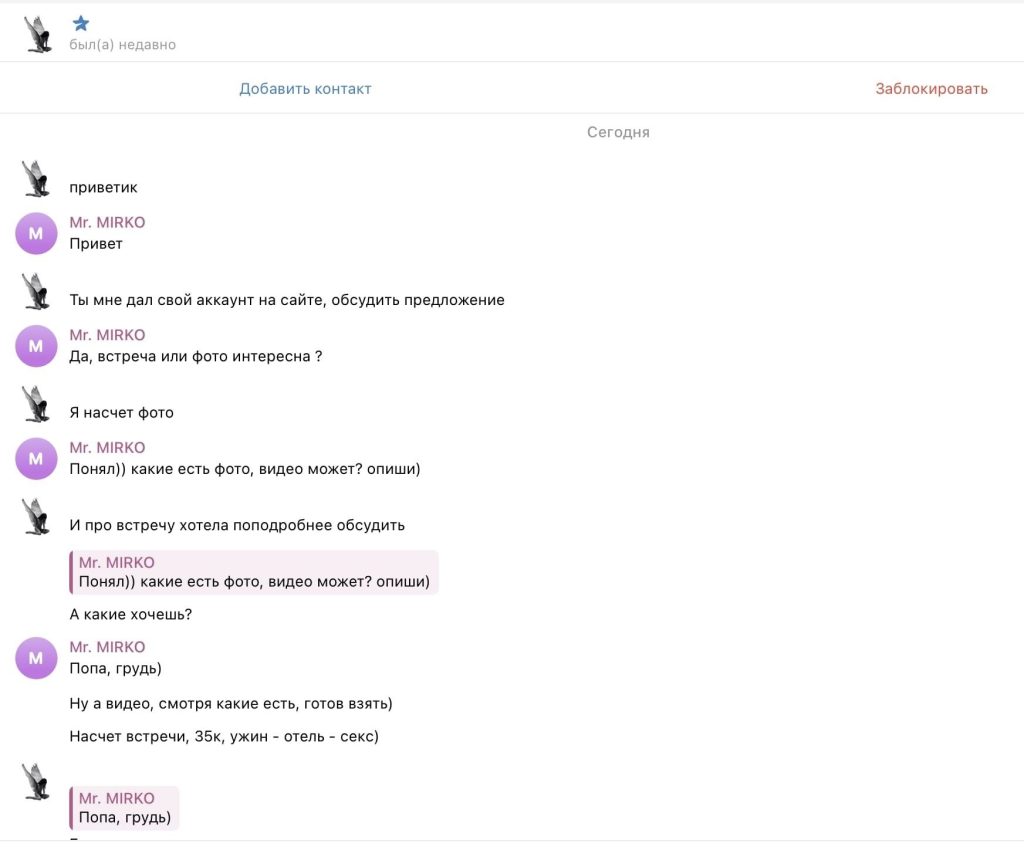Image resolution: width=1024 pixels, height=847 pixels.
Task: Click the Сегодня date separator
Action: pos(618,132)
